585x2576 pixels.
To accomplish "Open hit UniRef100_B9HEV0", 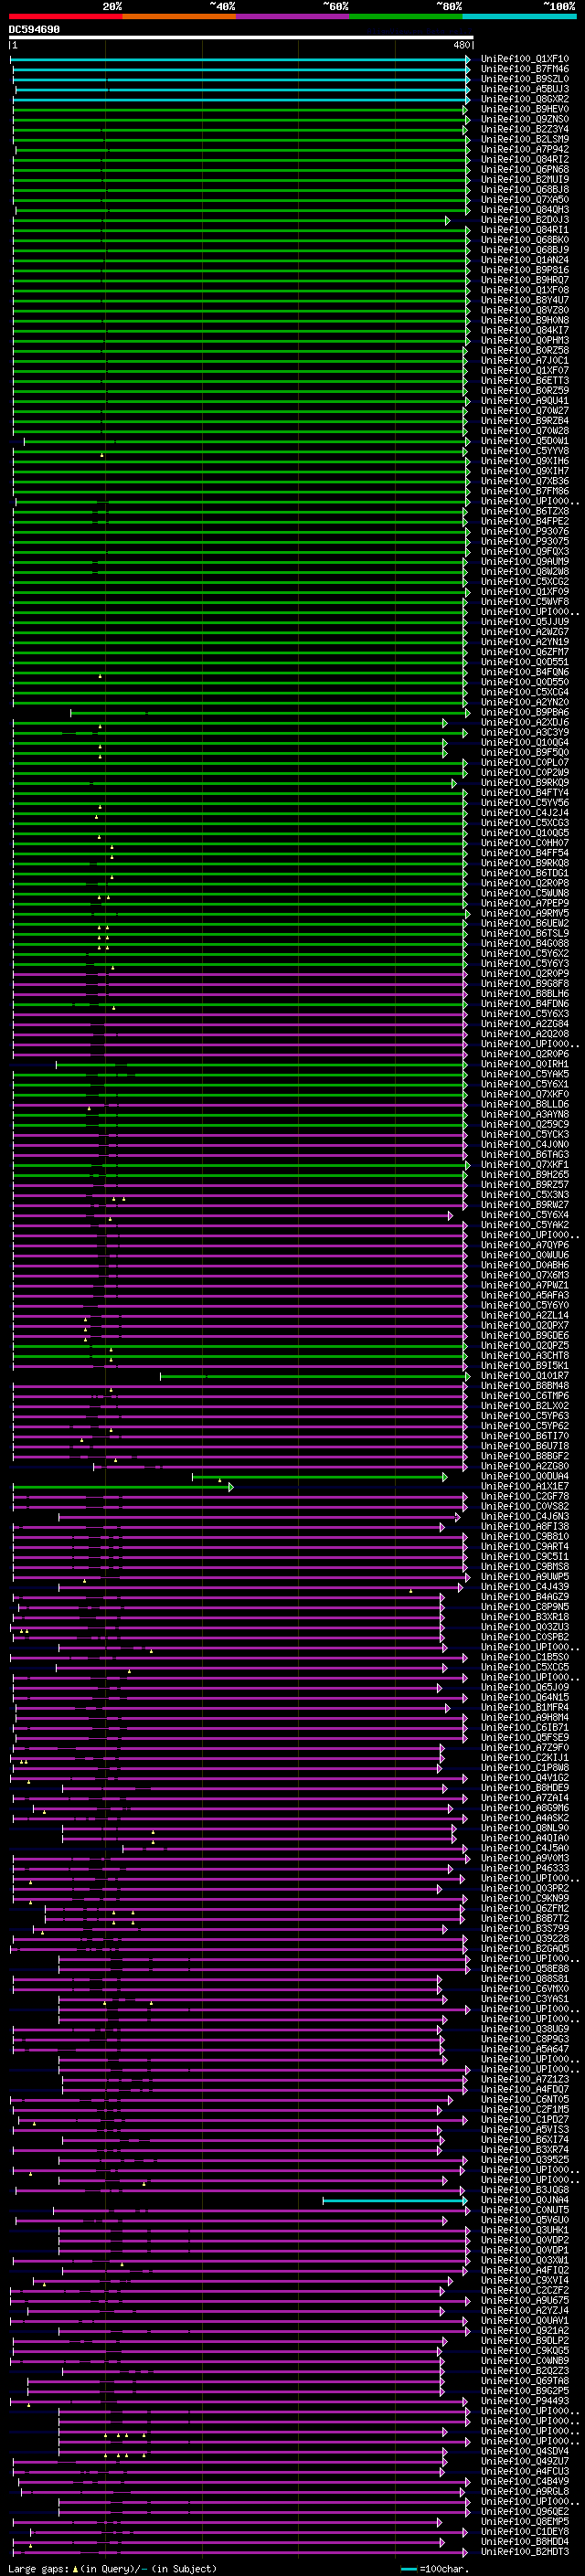I will point(524,109).
